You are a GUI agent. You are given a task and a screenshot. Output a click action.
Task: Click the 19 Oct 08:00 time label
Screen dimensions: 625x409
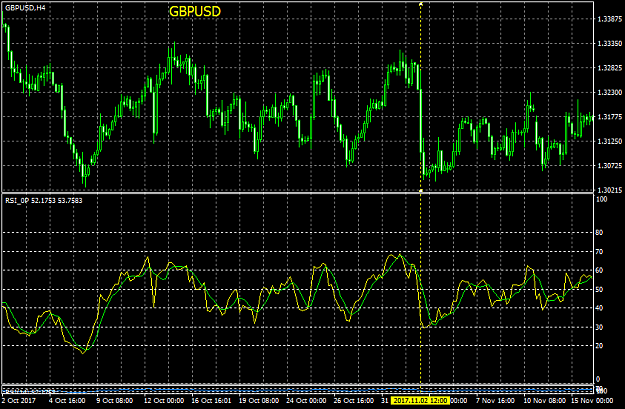(x=259, y=401)
